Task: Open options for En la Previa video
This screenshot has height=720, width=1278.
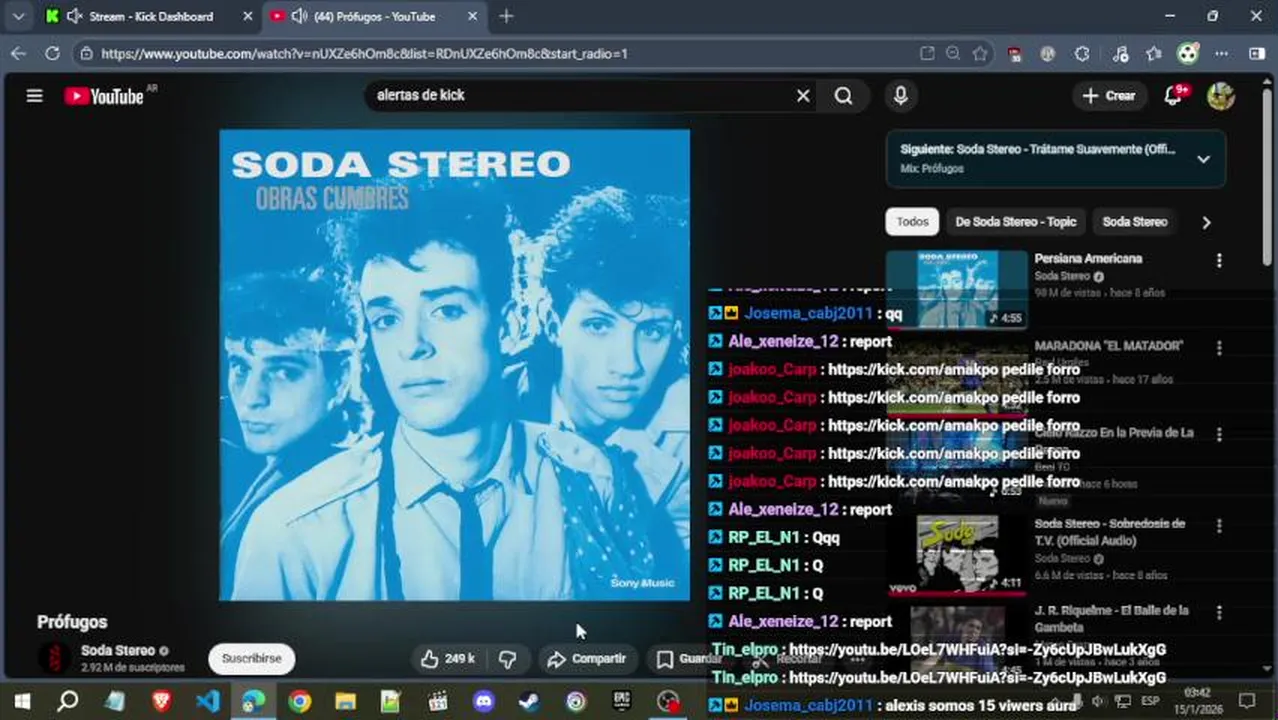Action: tap(1218, 435)
